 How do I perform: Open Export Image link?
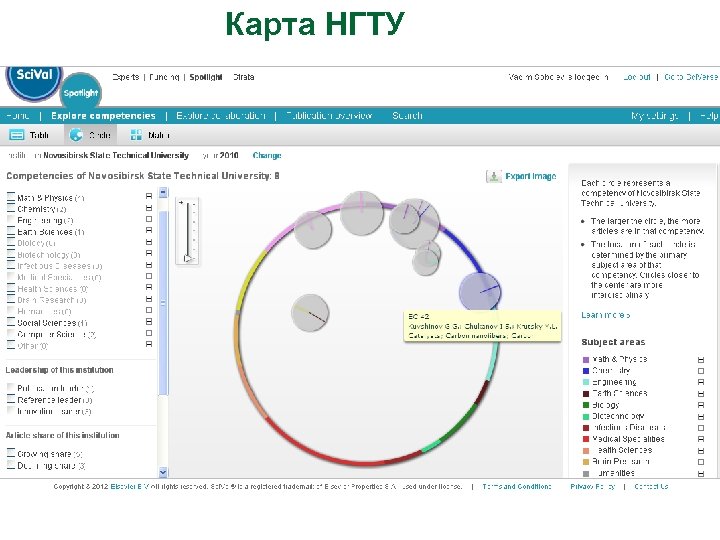[x=530, y=176]
